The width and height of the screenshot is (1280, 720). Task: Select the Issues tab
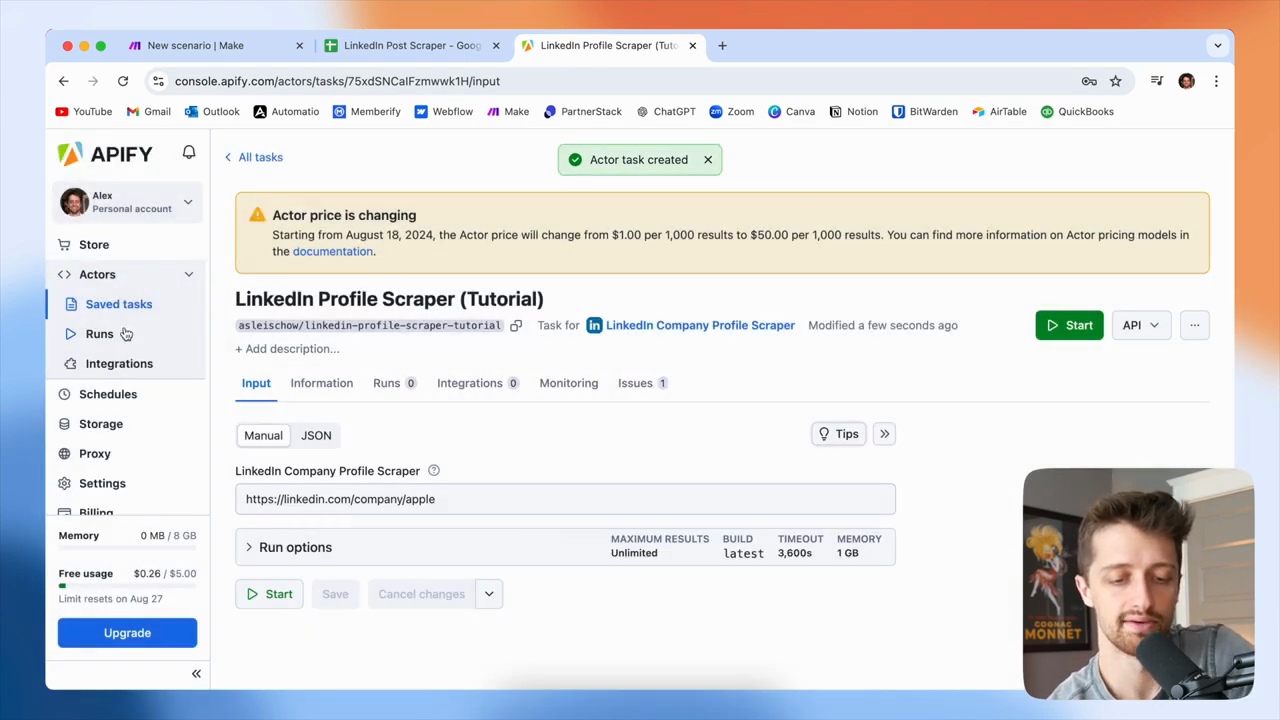643,383
